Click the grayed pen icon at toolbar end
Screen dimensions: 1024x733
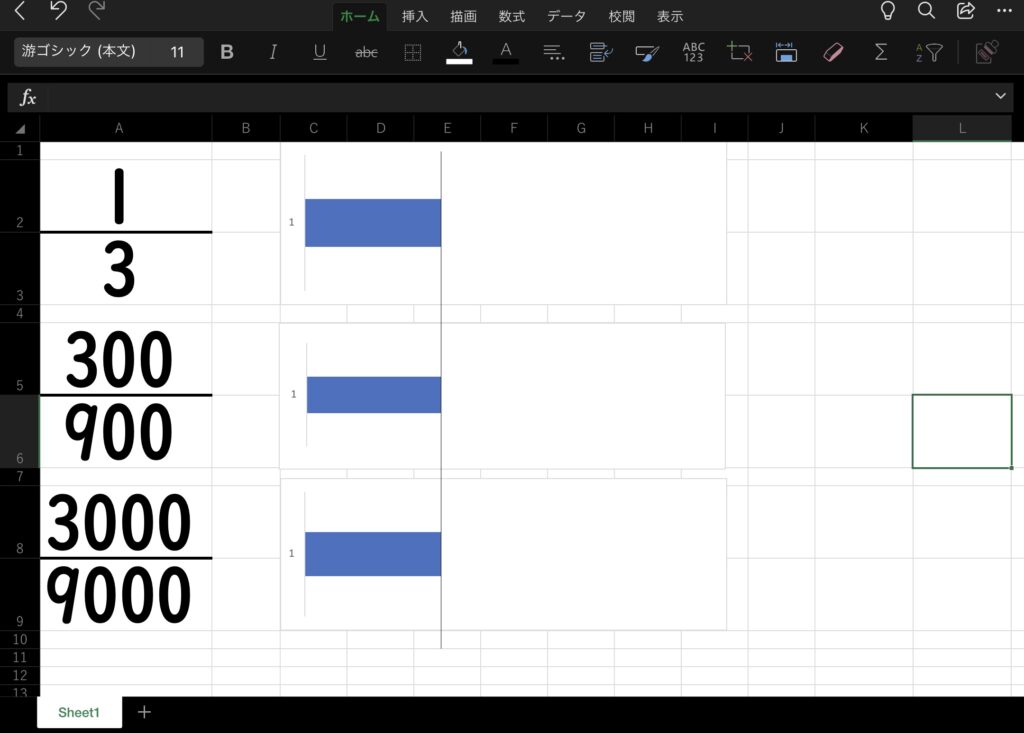click(987, 52)
